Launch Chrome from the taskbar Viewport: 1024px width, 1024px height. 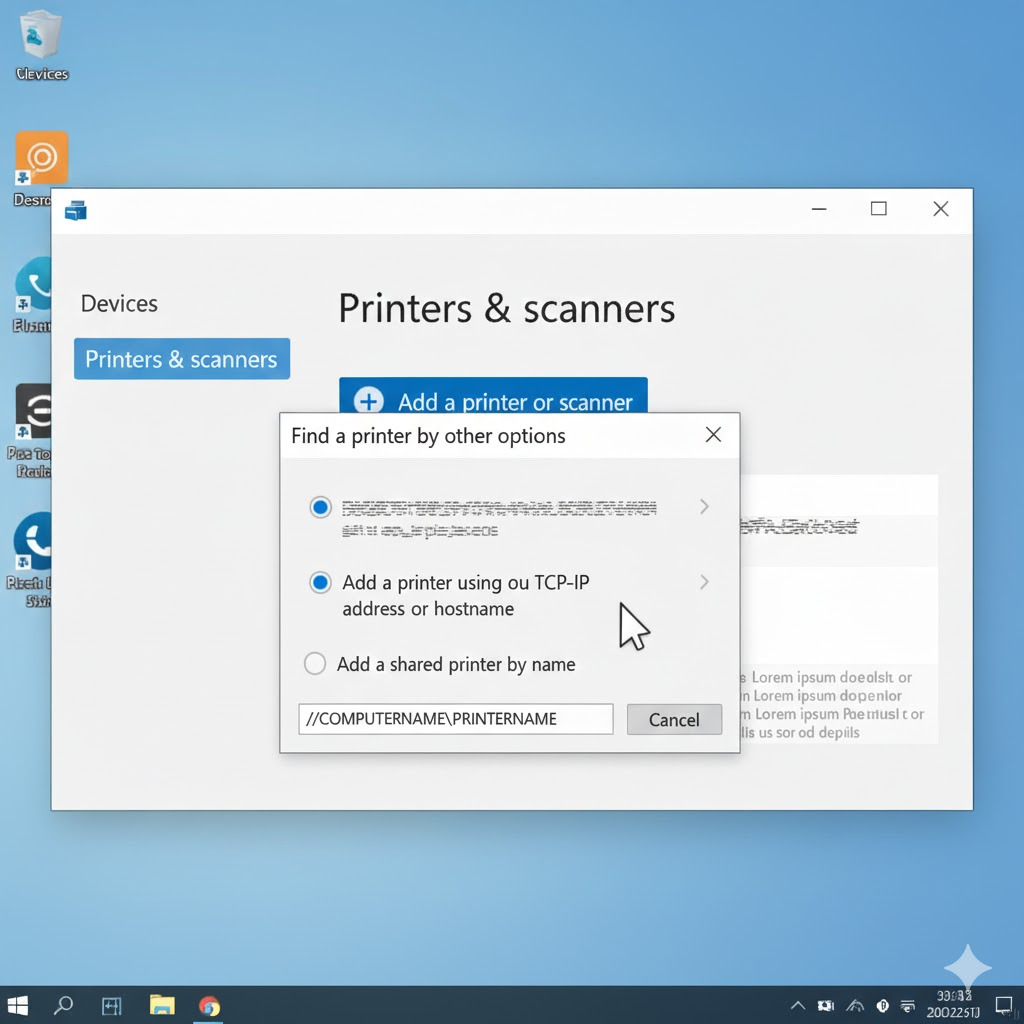(209, 1005)
